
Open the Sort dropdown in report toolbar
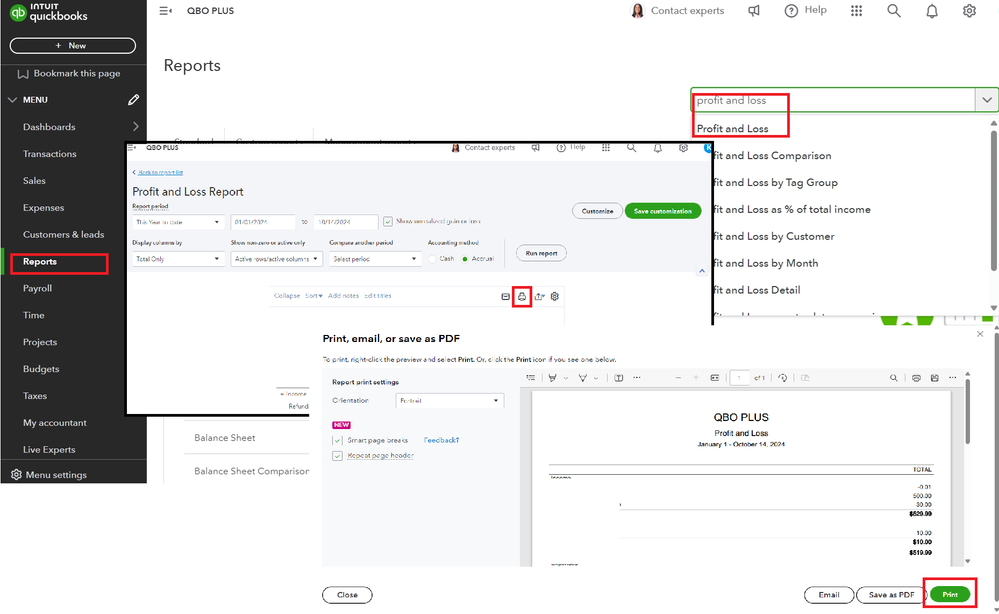pos(314,296)
